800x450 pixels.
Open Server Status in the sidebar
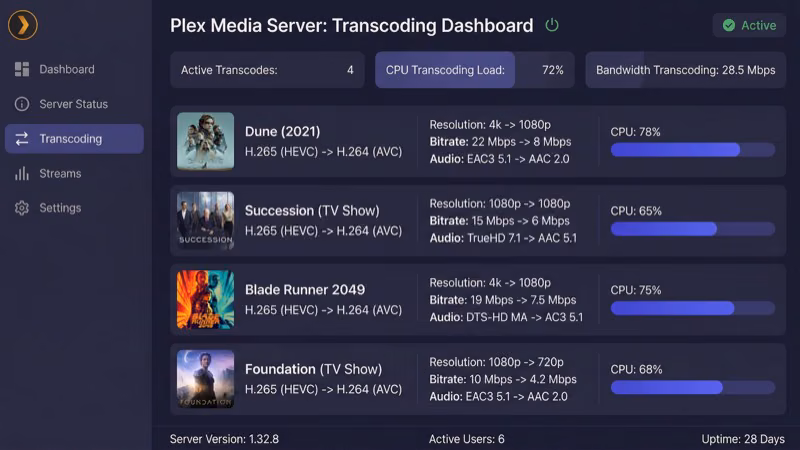pyautogui.click(x=74, y=104)
